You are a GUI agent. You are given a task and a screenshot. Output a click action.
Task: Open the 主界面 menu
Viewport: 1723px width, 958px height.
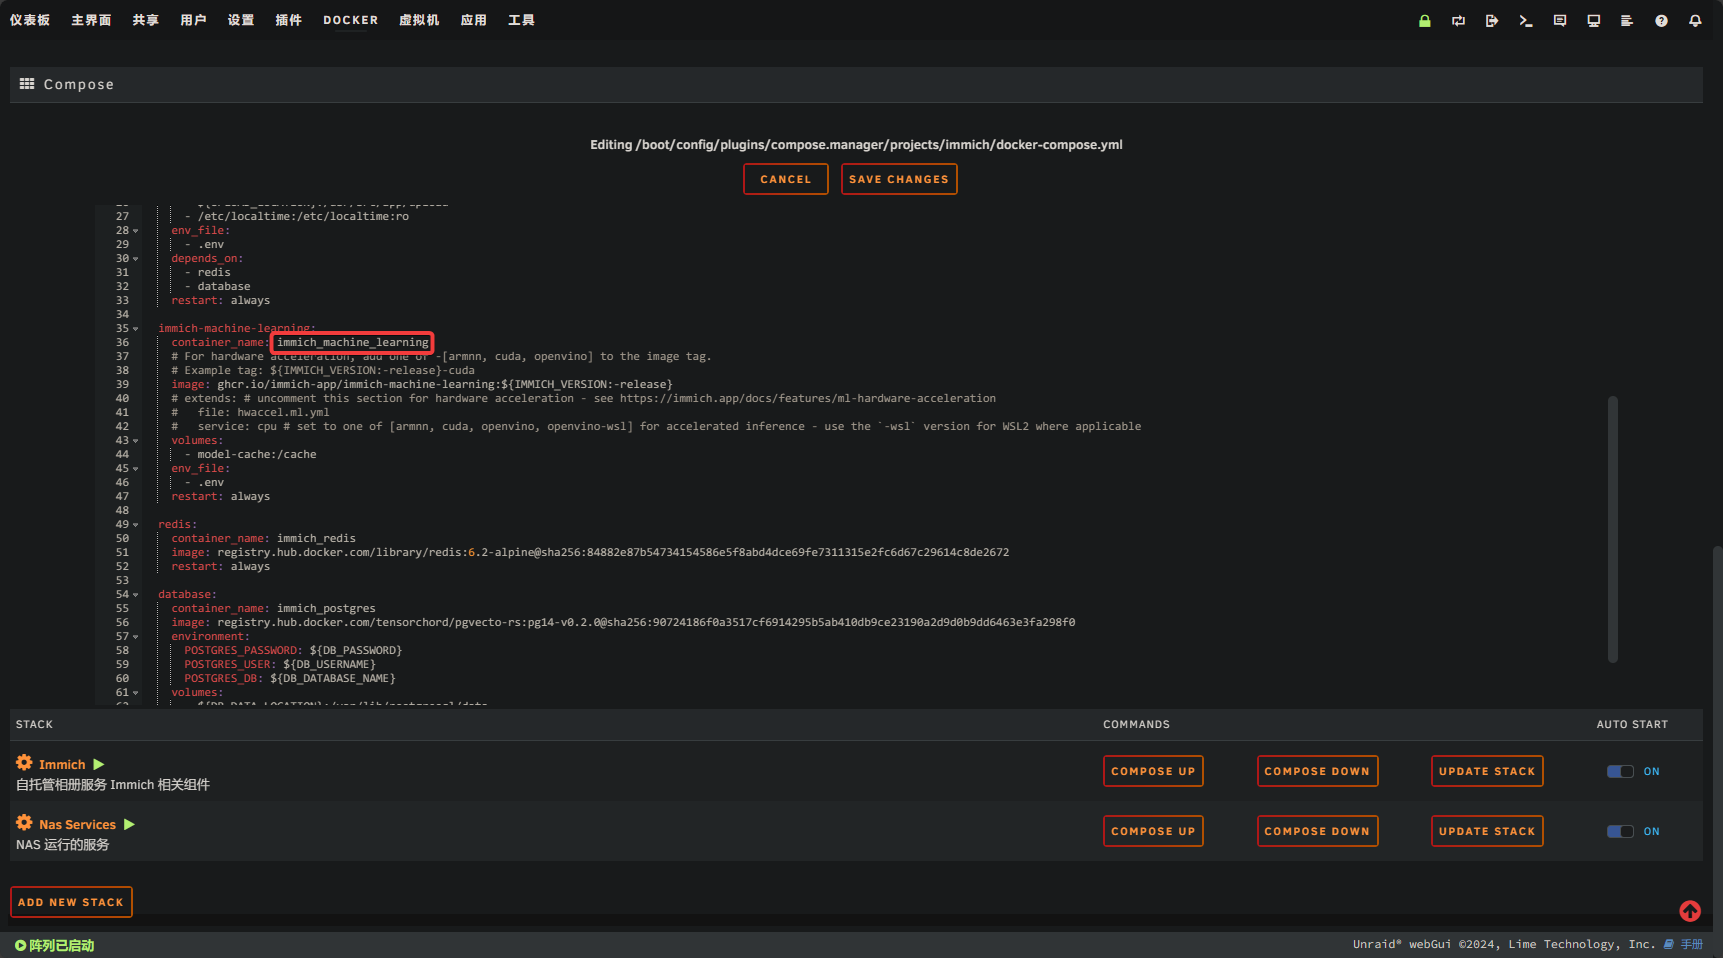tap(91, 20)
